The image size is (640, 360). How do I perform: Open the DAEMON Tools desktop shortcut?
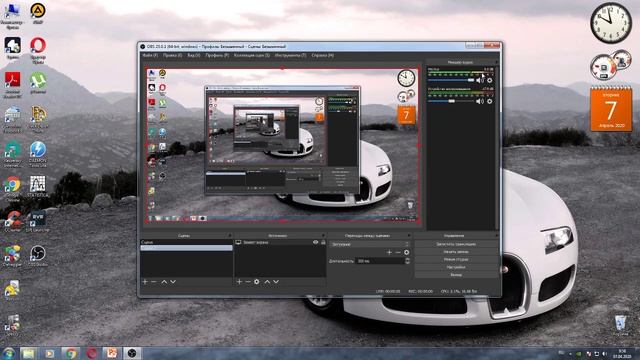pos(38,153)
